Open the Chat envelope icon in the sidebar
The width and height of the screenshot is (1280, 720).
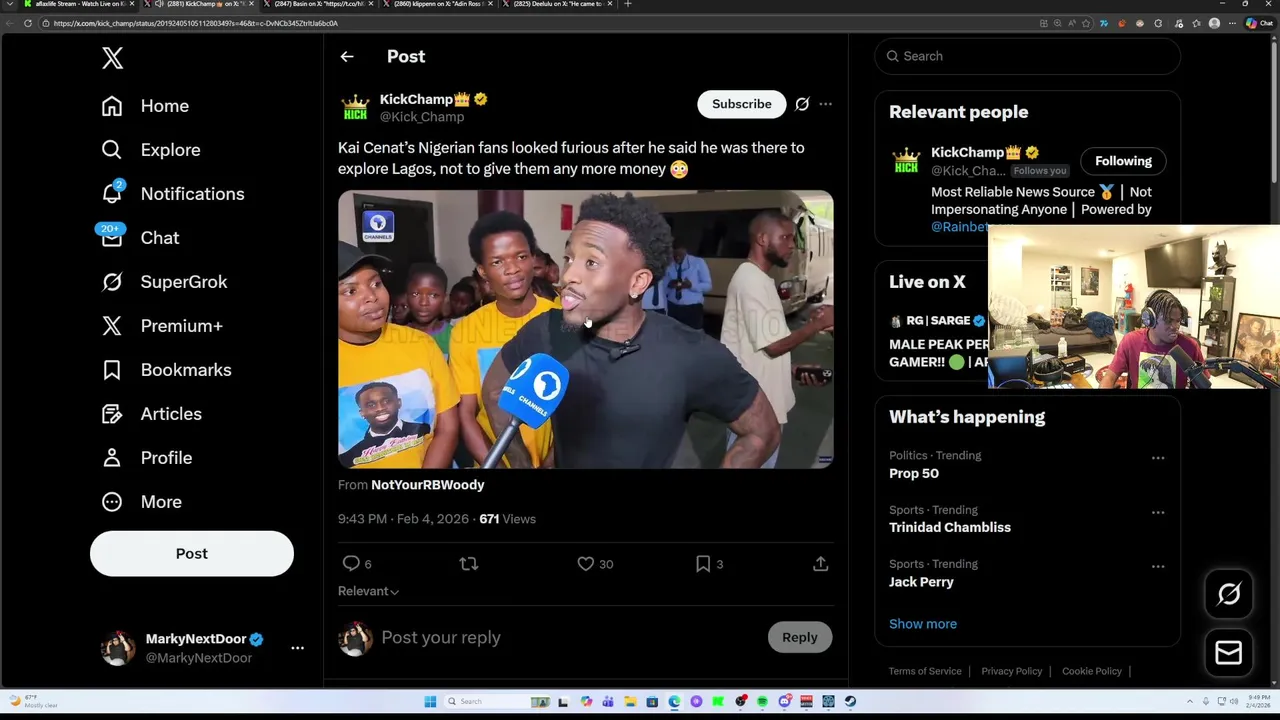pos(112,237)
